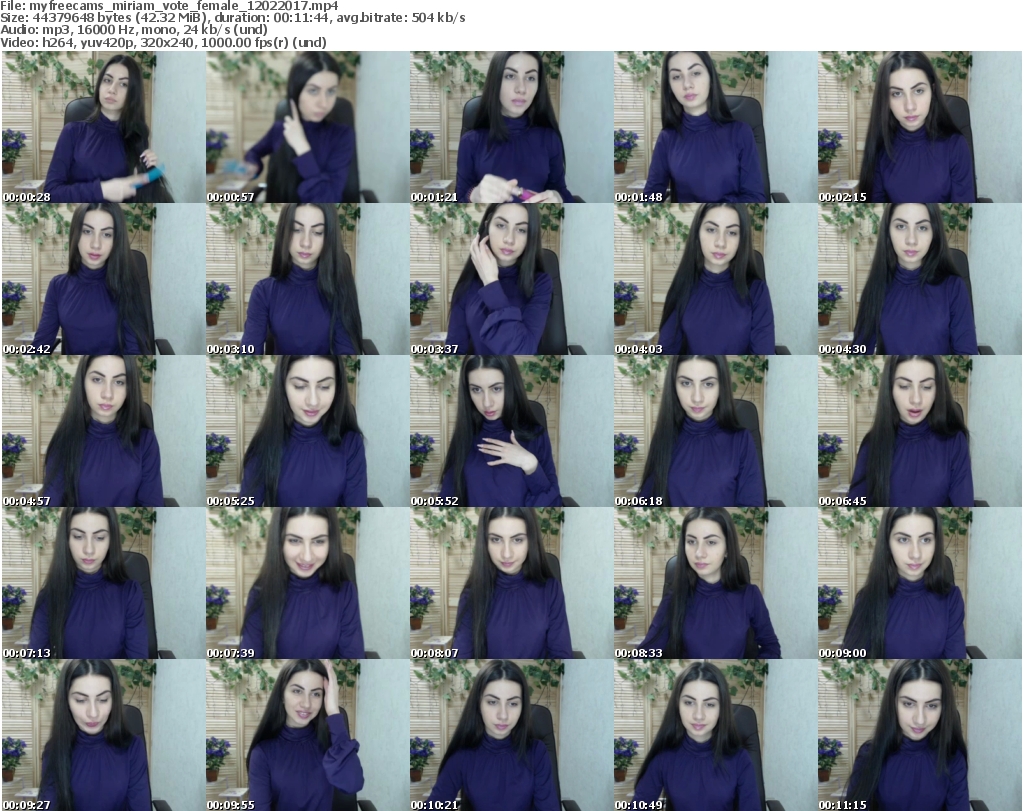The image size is (1024, 811).
Task: Select the thumbnail frame at 00:05:52
Action: [x=511, y=431]
